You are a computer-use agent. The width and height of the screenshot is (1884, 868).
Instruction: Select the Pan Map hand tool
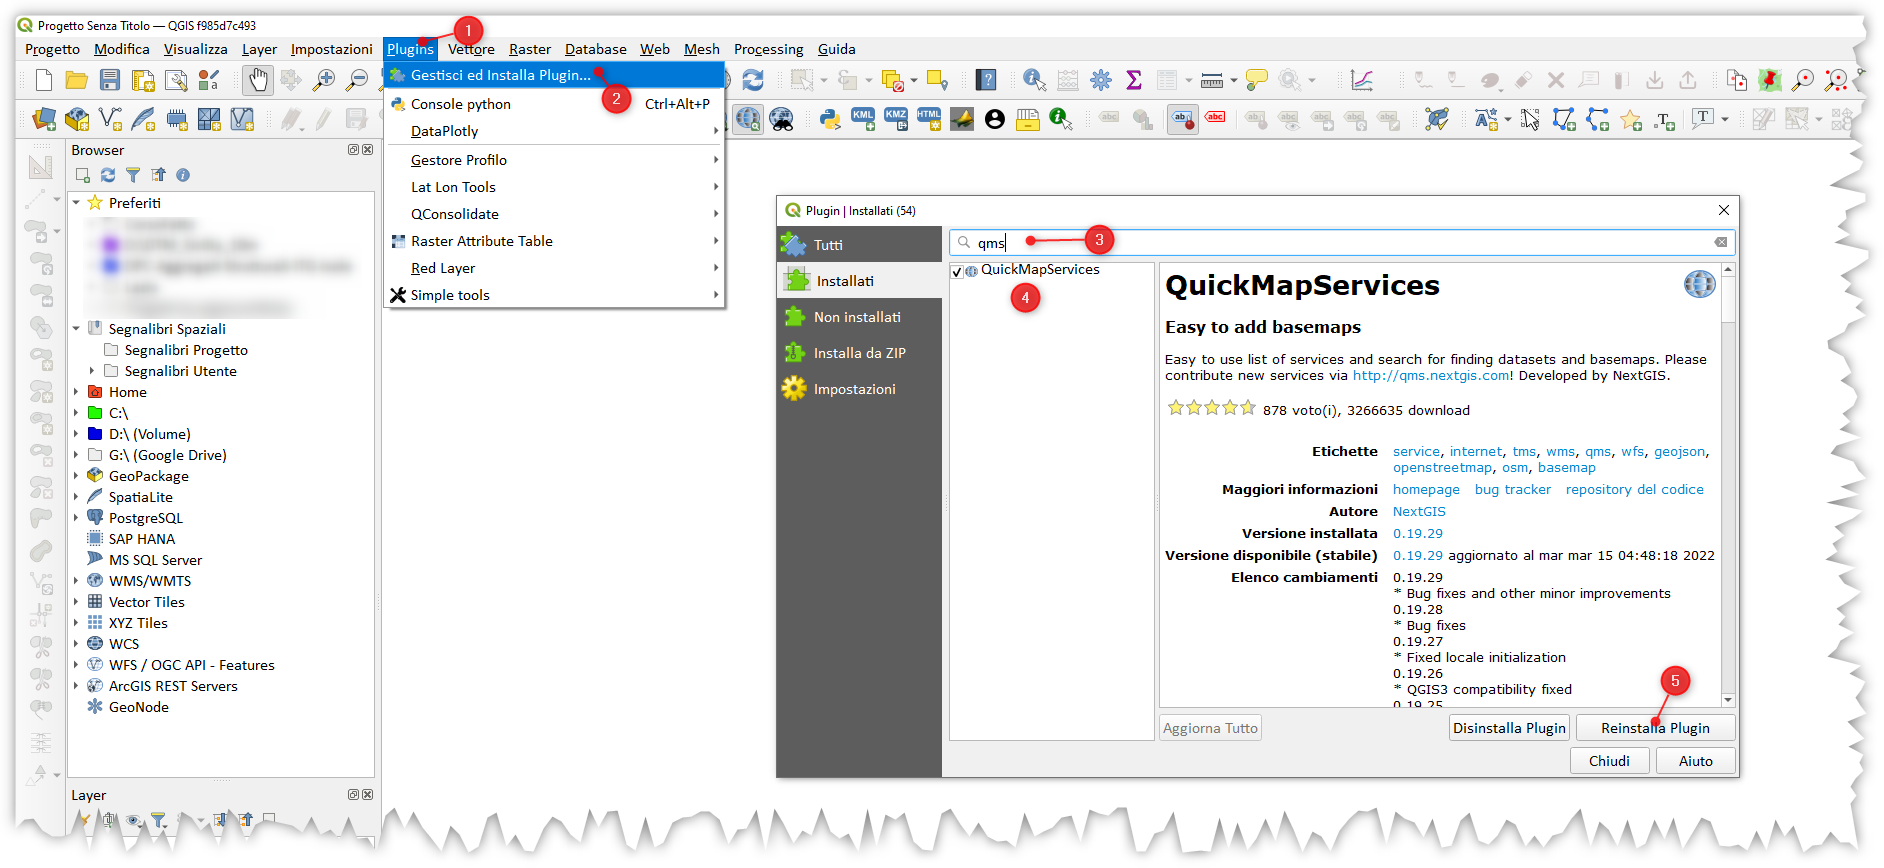tap(258, 80)
